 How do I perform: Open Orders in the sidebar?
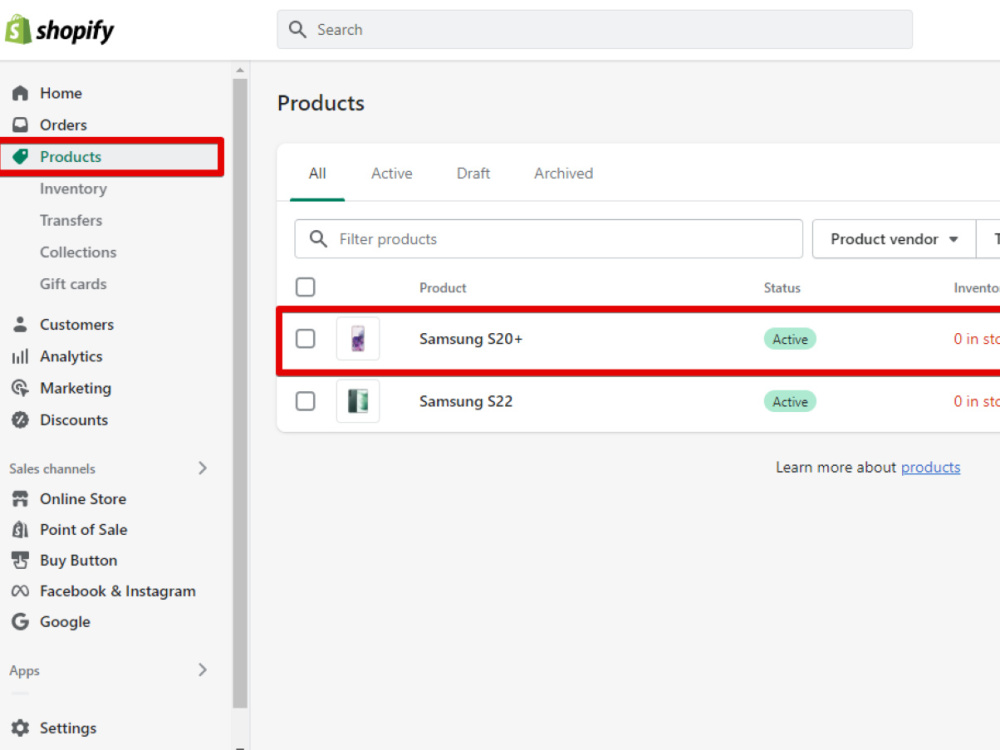(x=63, y=125)
